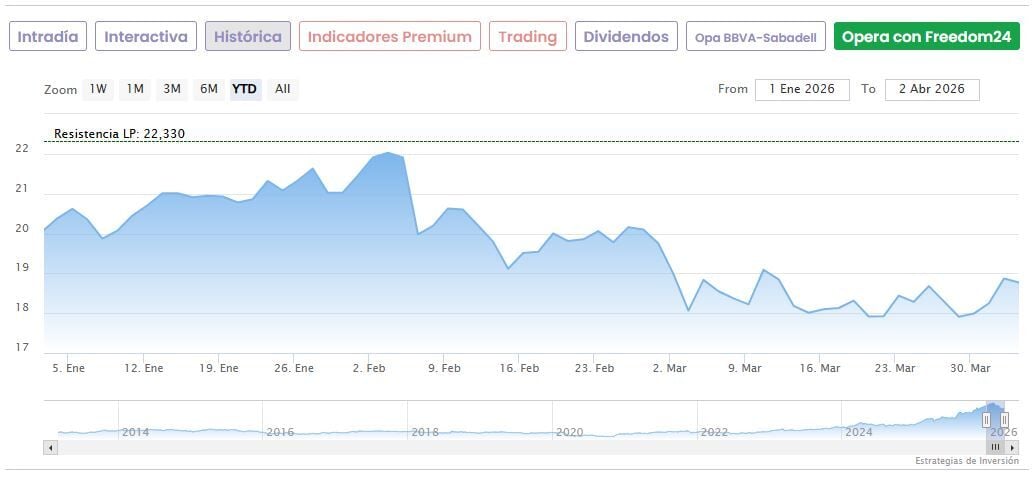Switch to the Interactiva tab
This screenshot has width=1033, height=479.
point(146,37)
